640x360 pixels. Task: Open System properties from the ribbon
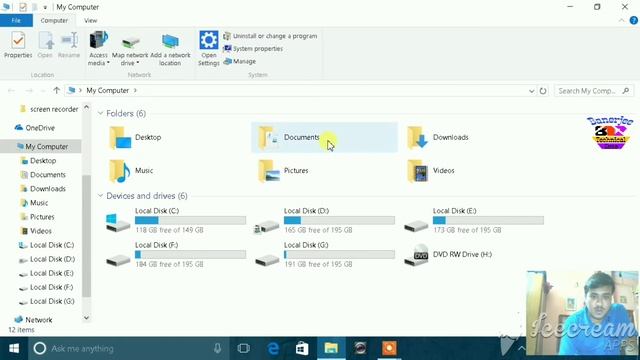(253, 49)
